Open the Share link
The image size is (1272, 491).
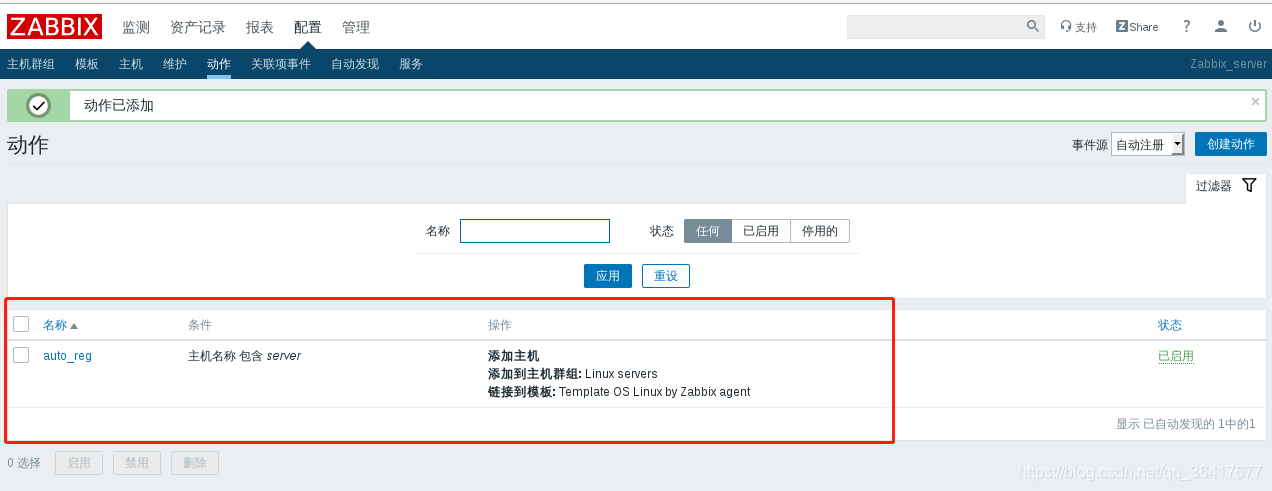pos(1137,27)
